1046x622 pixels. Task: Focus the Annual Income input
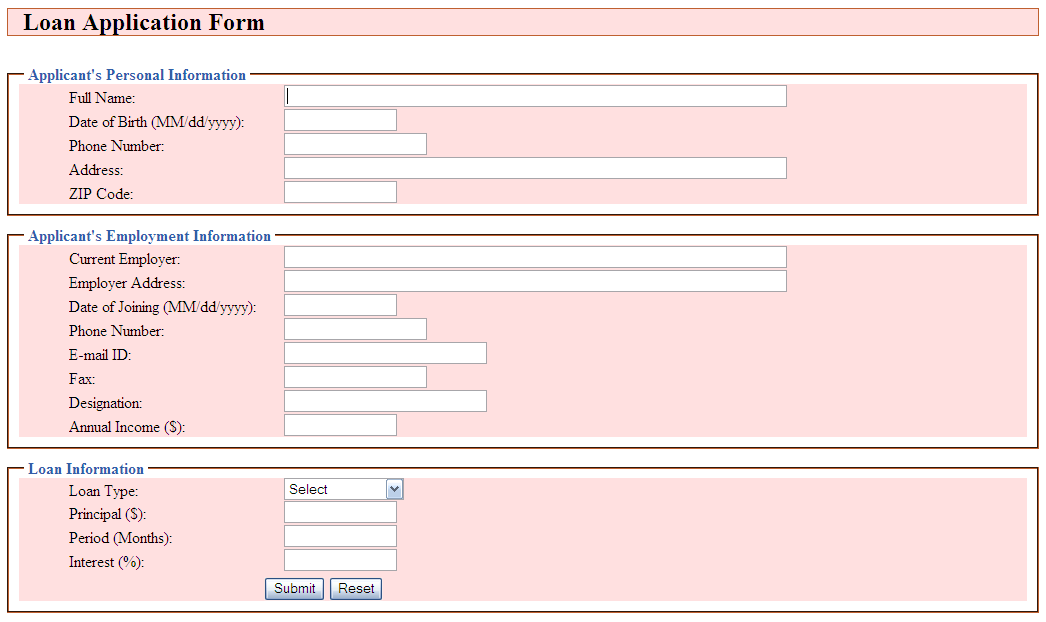click(x=340, y=425)
